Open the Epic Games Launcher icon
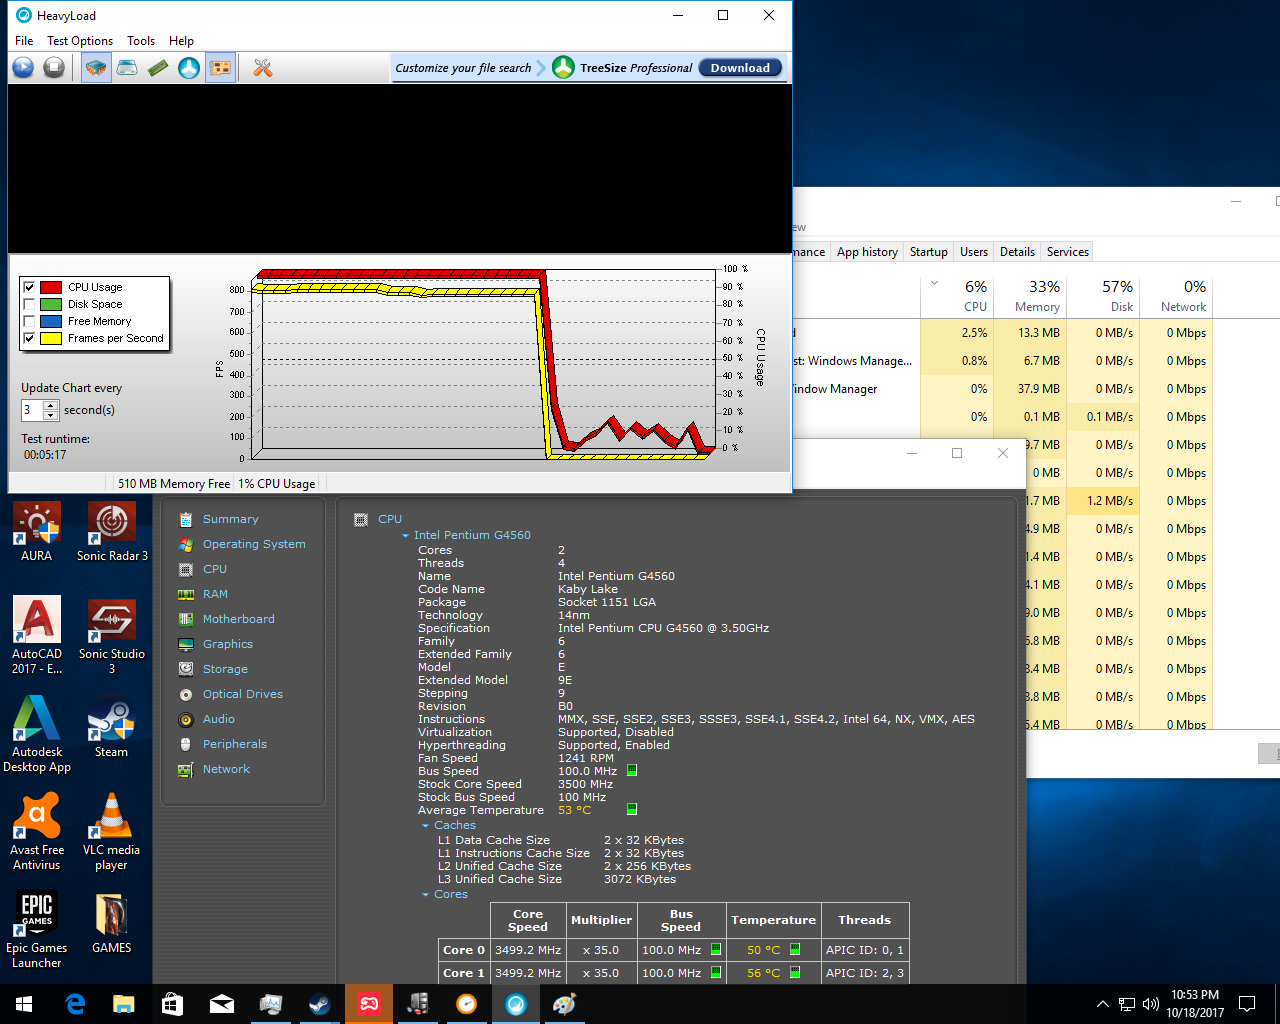 point(37,930)
